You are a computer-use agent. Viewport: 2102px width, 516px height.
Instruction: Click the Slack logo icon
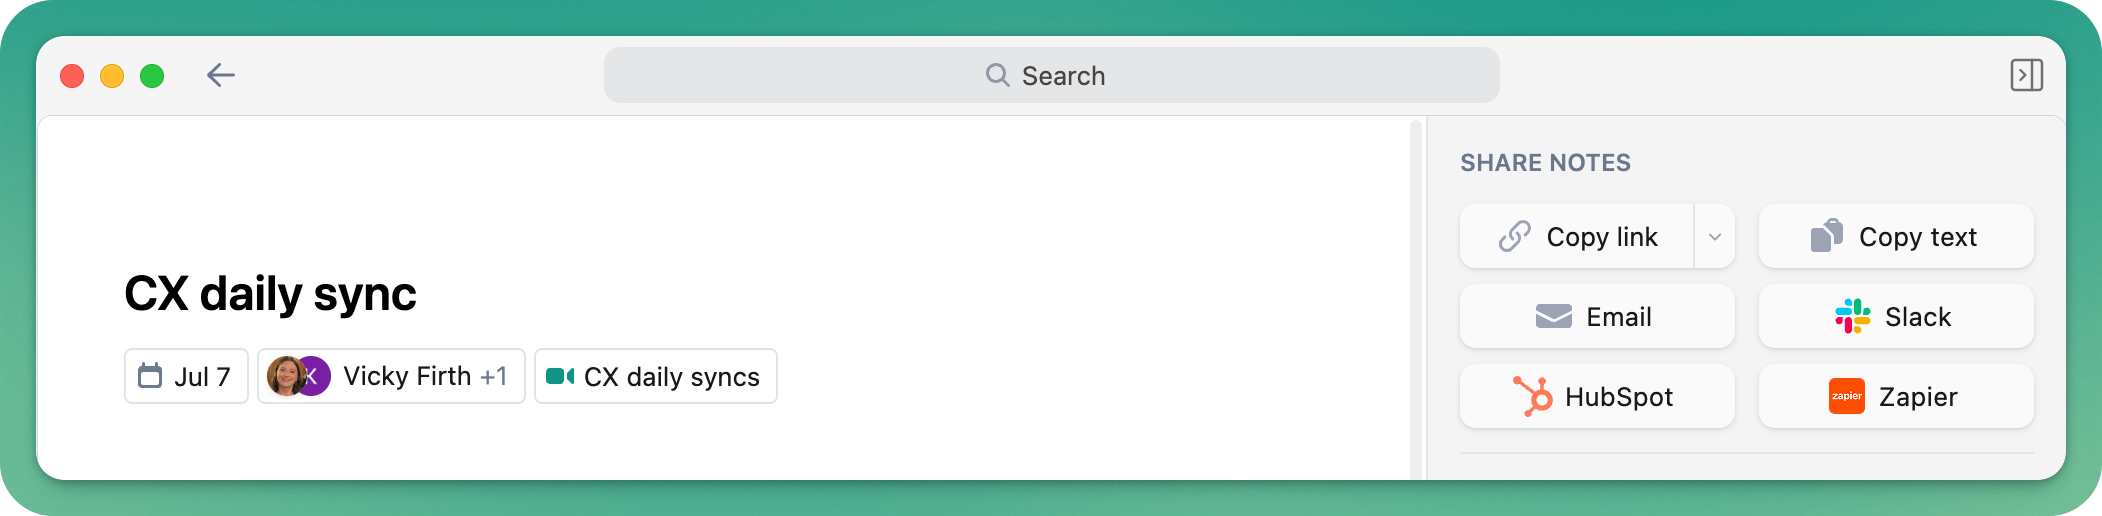1853,316
